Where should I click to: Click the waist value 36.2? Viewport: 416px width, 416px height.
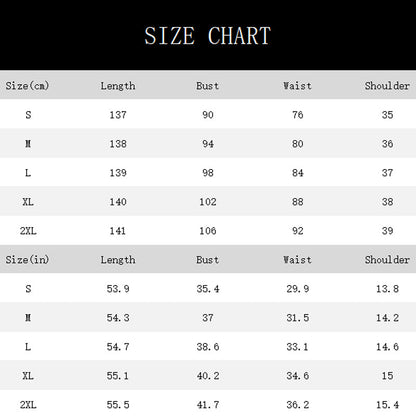[298, 405]
